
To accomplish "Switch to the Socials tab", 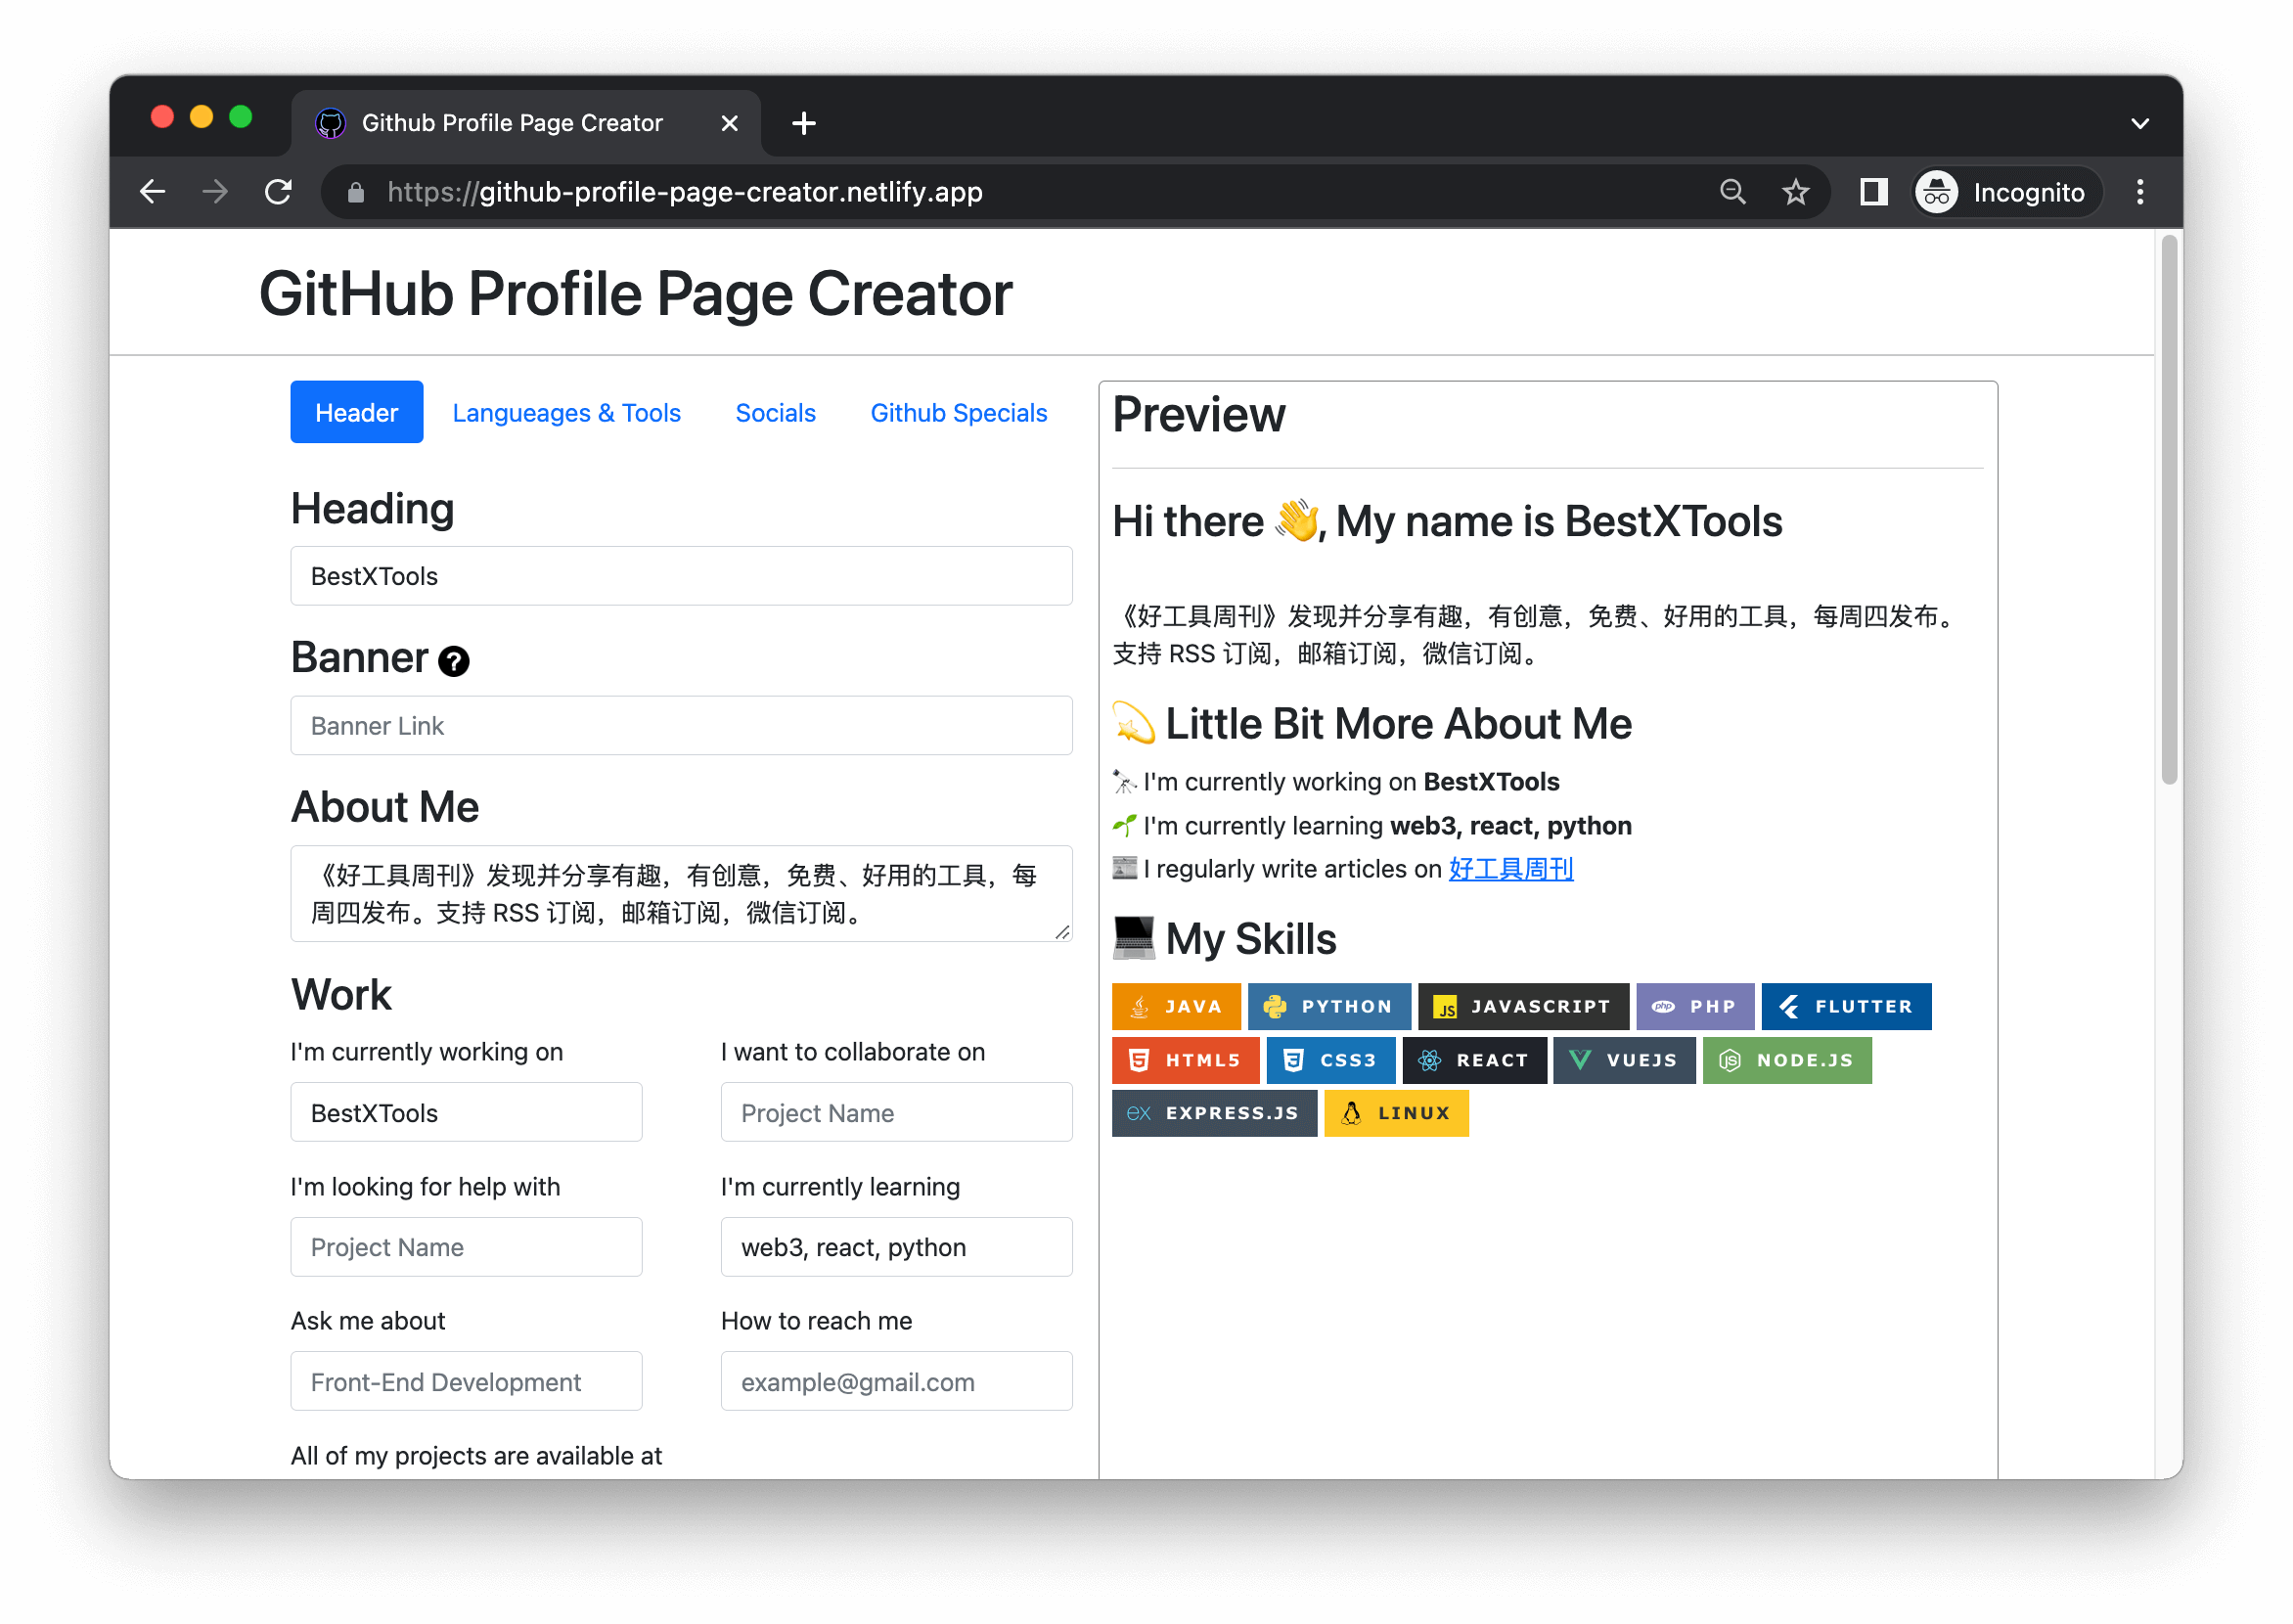I will (775, 412).
